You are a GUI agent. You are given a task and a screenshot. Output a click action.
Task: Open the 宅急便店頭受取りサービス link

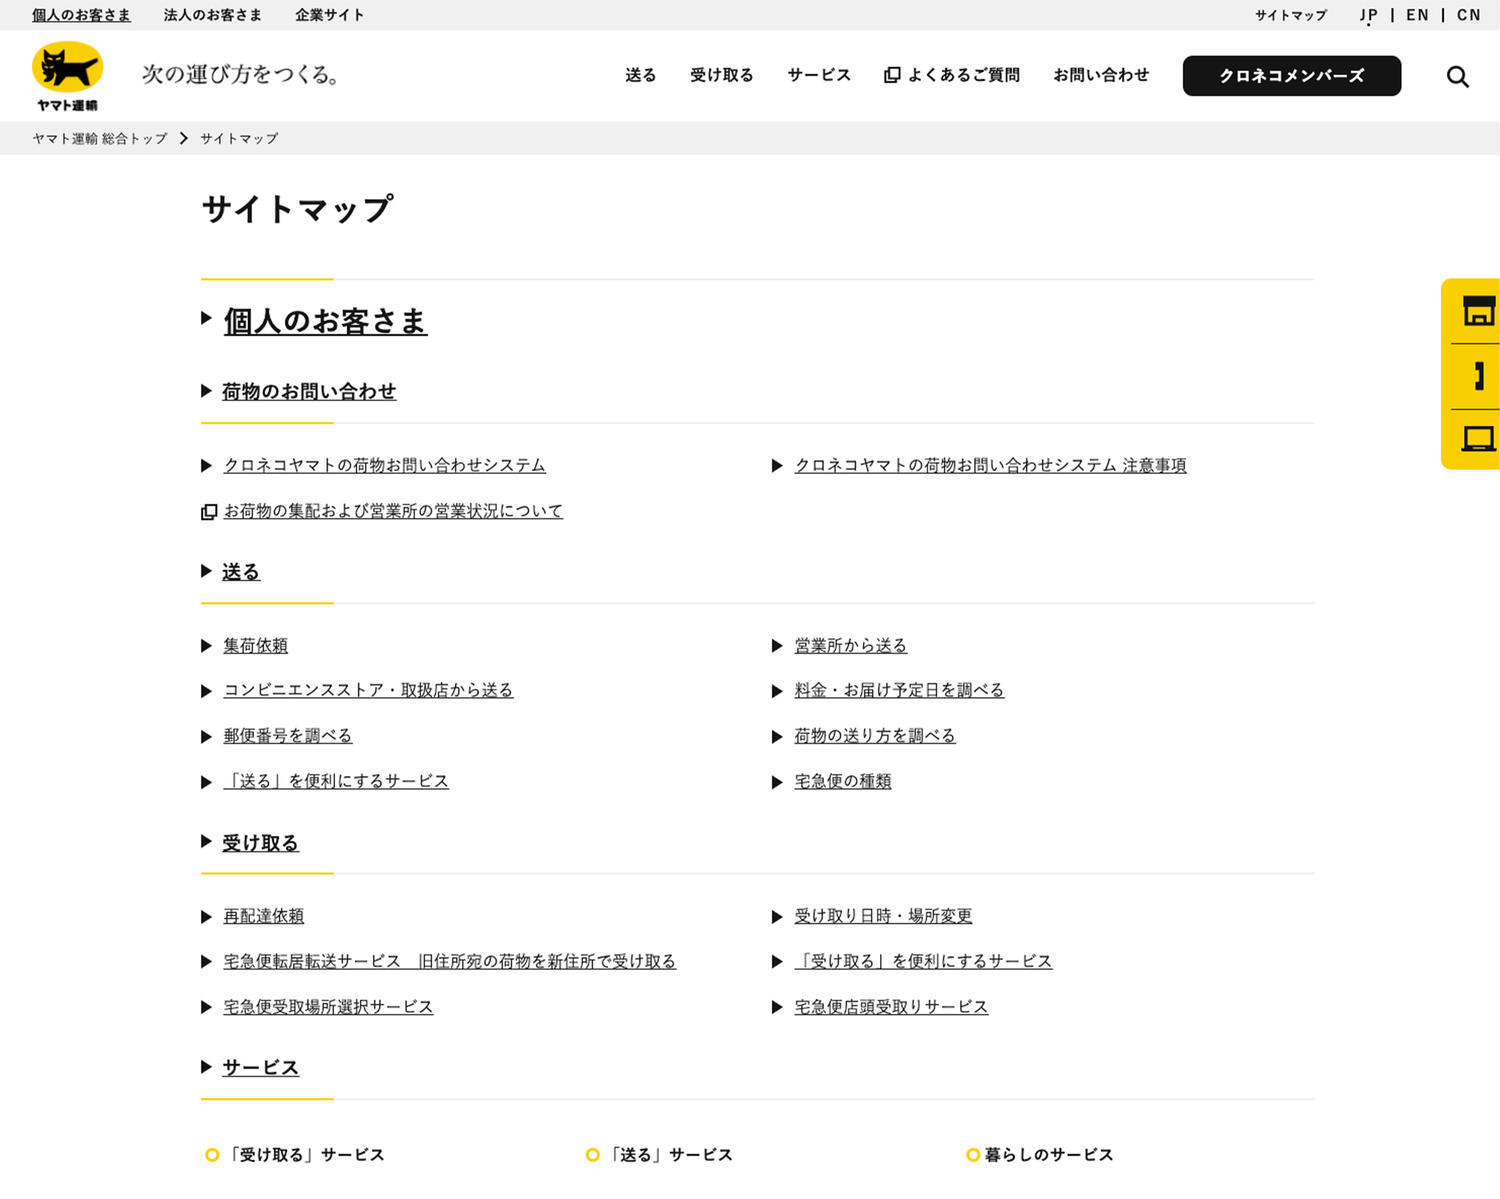[x=891, y=1007]
